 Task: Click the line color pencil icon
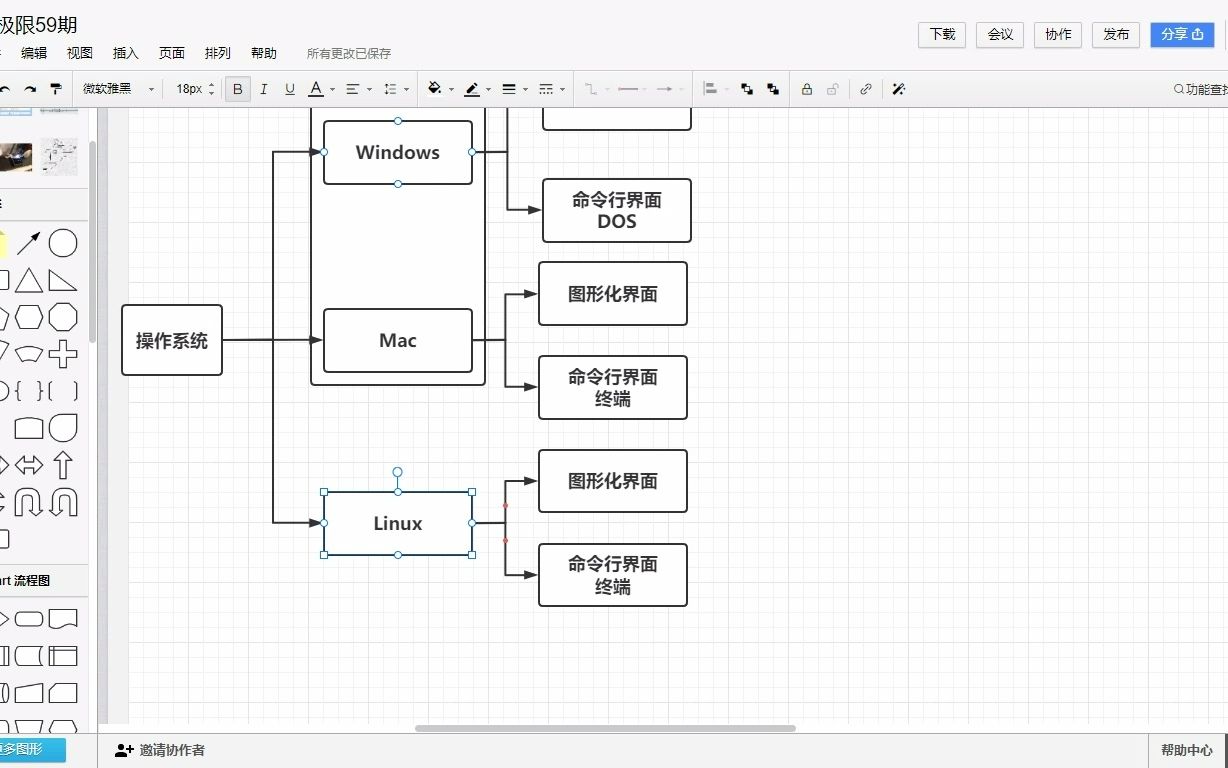tap(471, 89)
